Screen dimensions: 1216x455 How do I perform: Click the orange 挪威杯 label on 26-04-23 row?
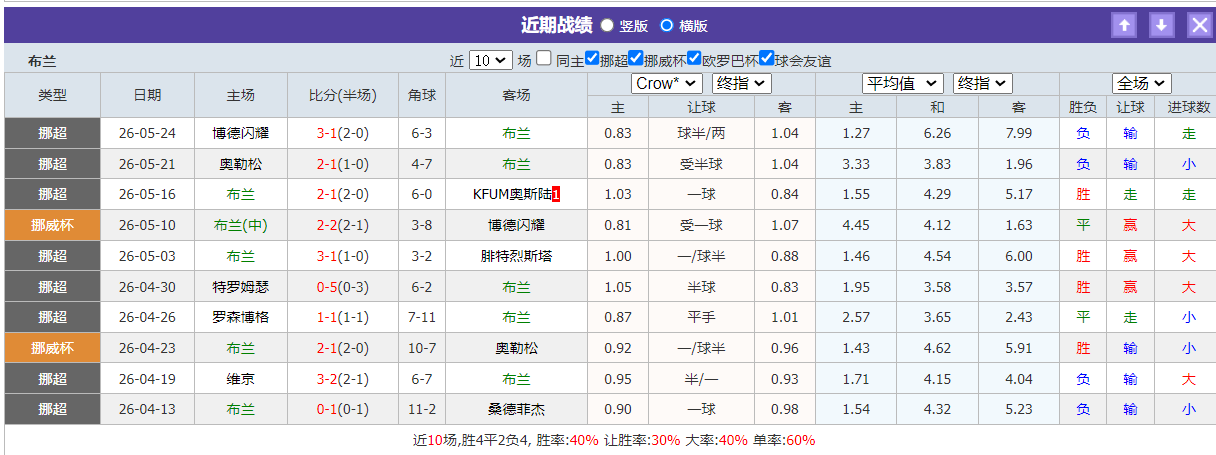[x=52, y=348]
